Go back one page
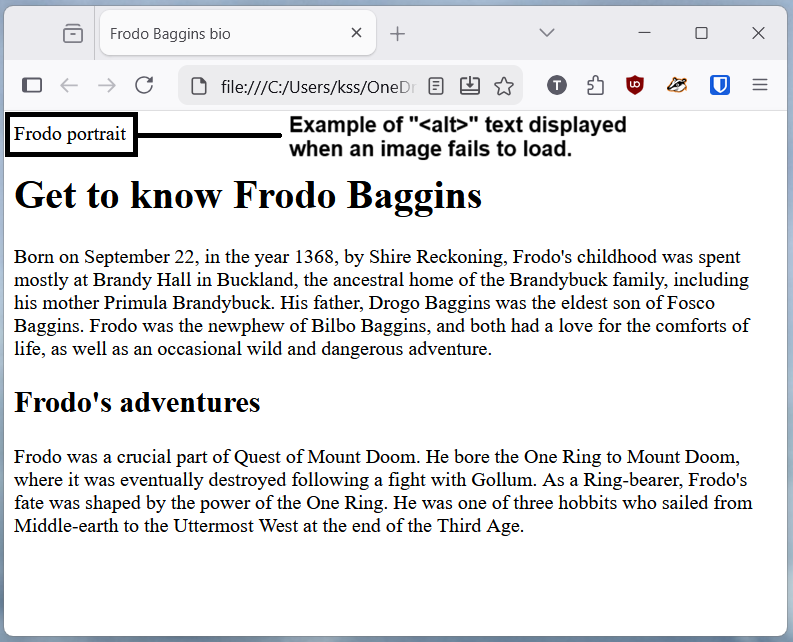The height and width of the screenshot is (642, 793). (69, 85)
